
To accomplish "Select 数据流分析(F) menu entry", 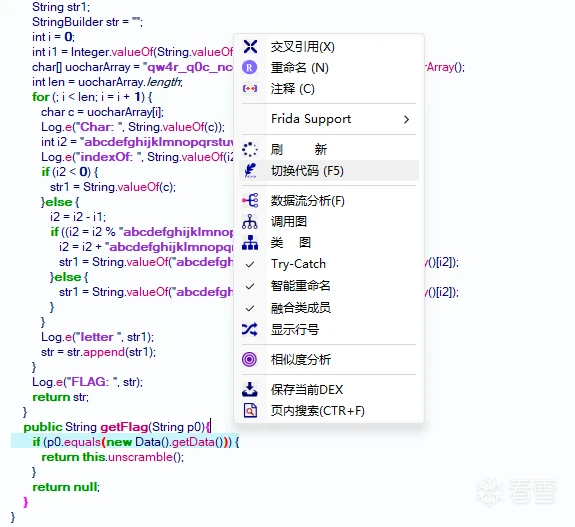I will (329, 201).
